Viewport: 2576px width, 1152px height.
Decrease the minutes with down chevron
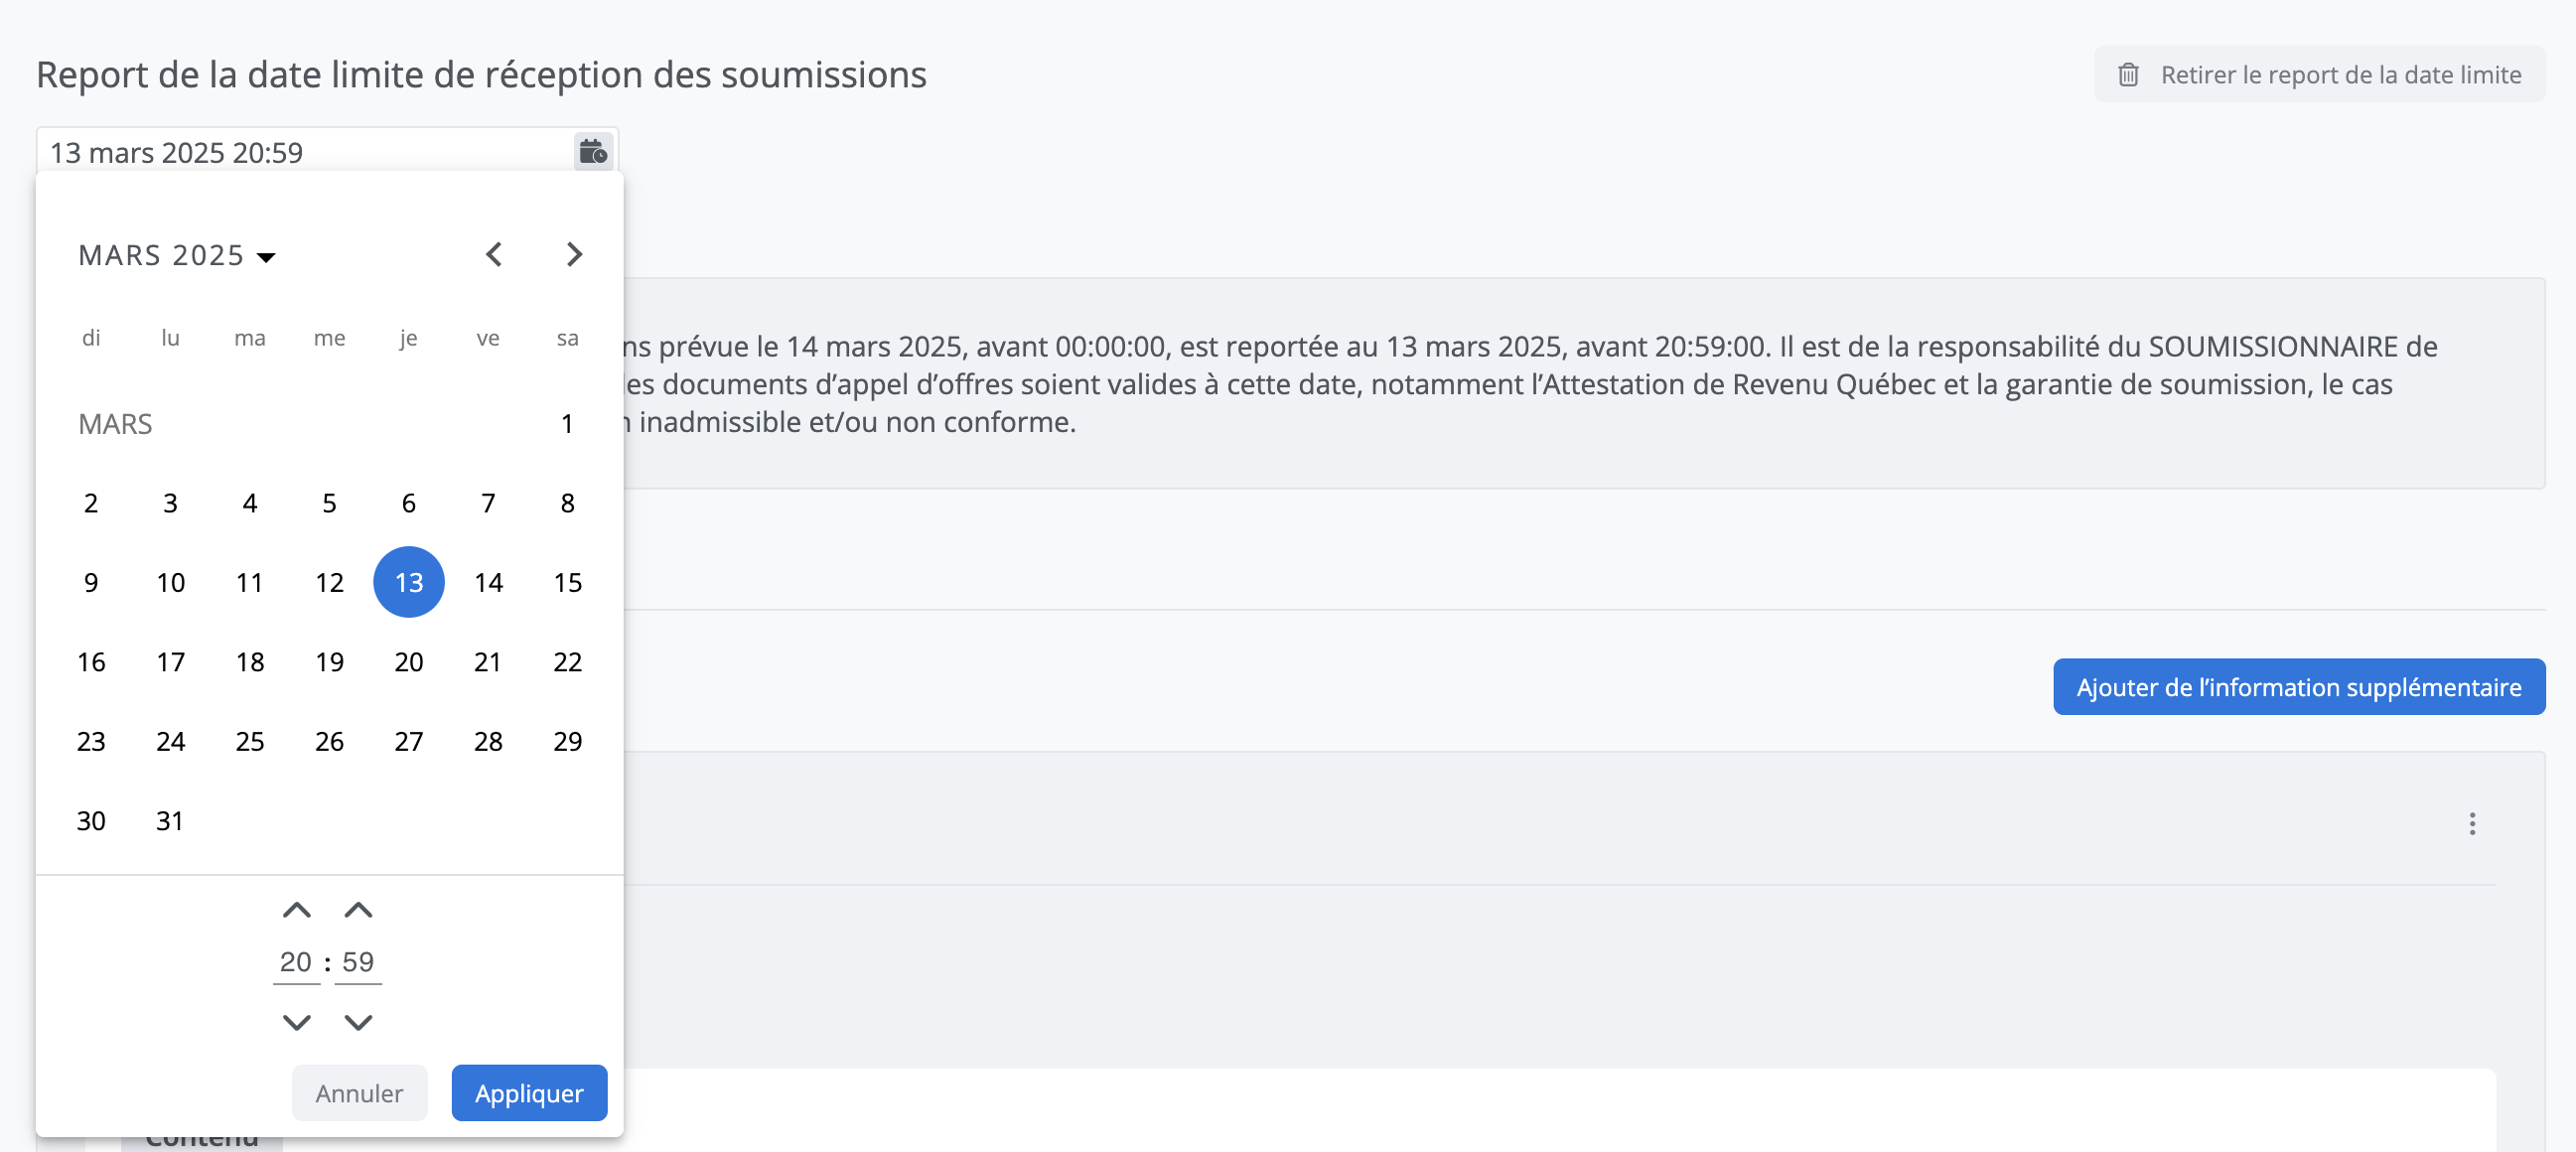pos(358,1022)
